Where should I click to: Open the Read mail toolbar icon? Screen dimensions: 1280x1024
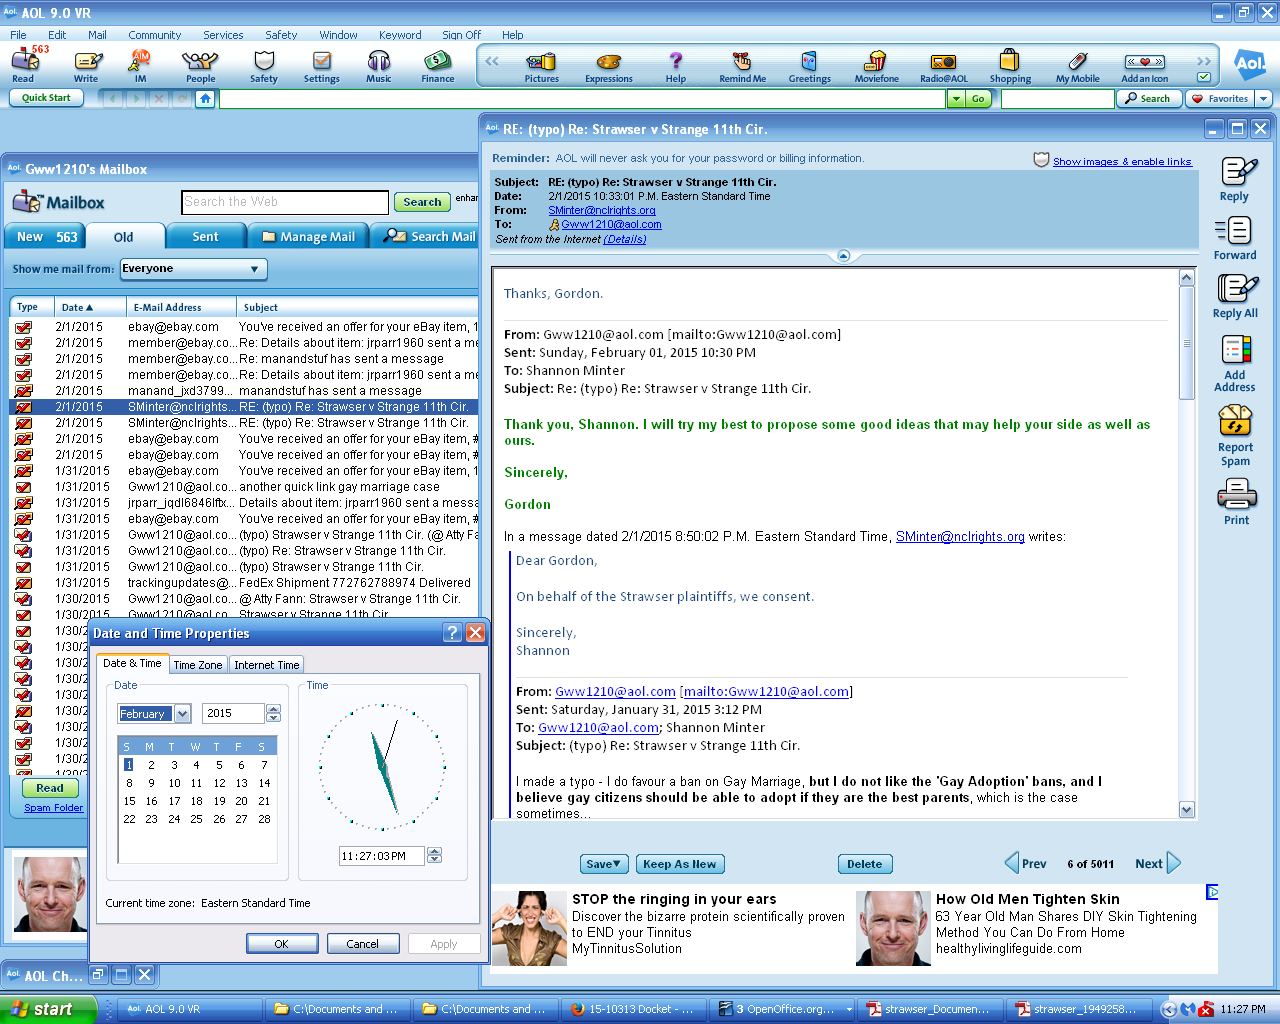(24, 66)
